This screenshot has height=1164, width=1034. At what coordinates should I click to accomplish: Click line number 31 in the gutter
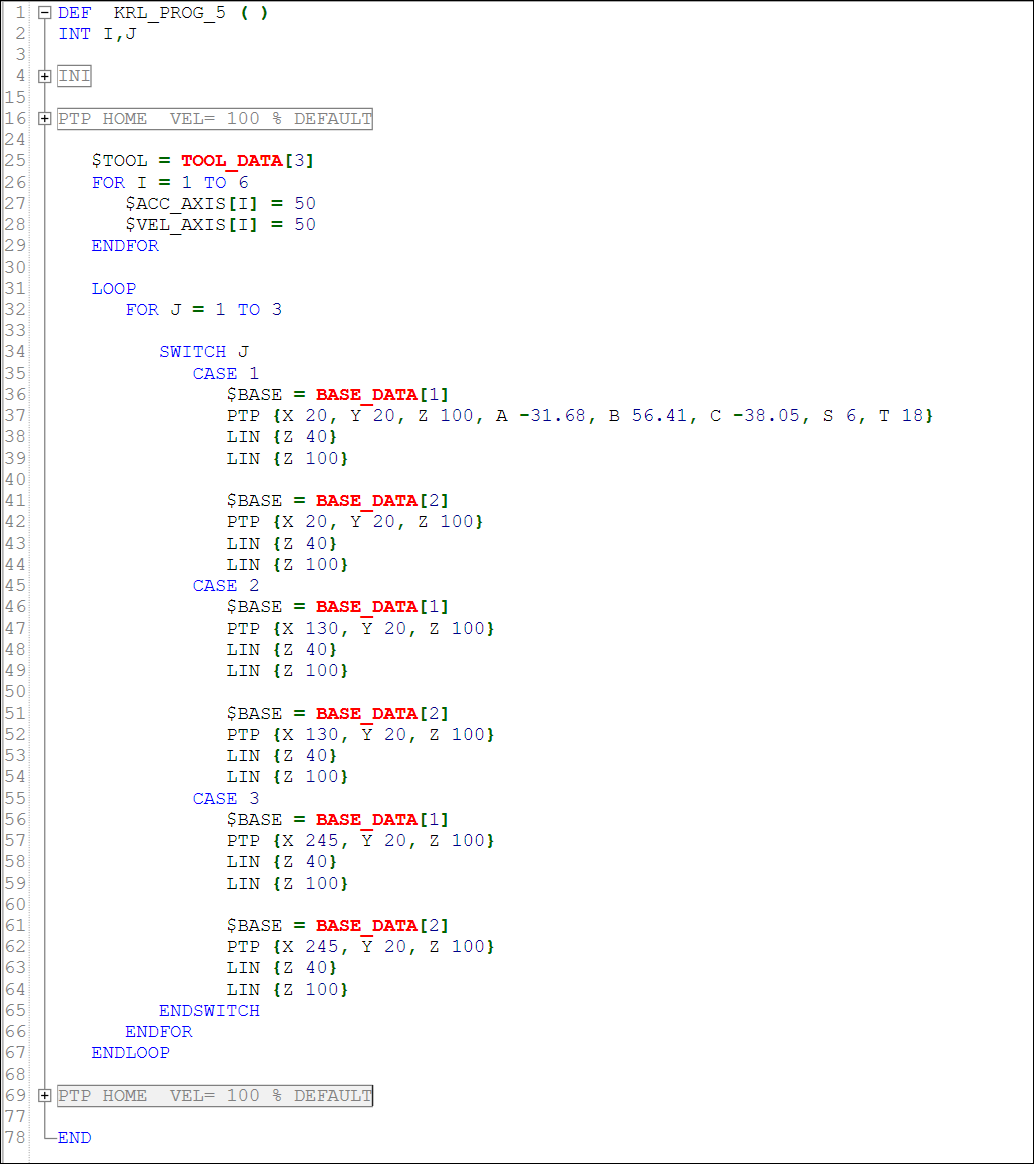15,289
